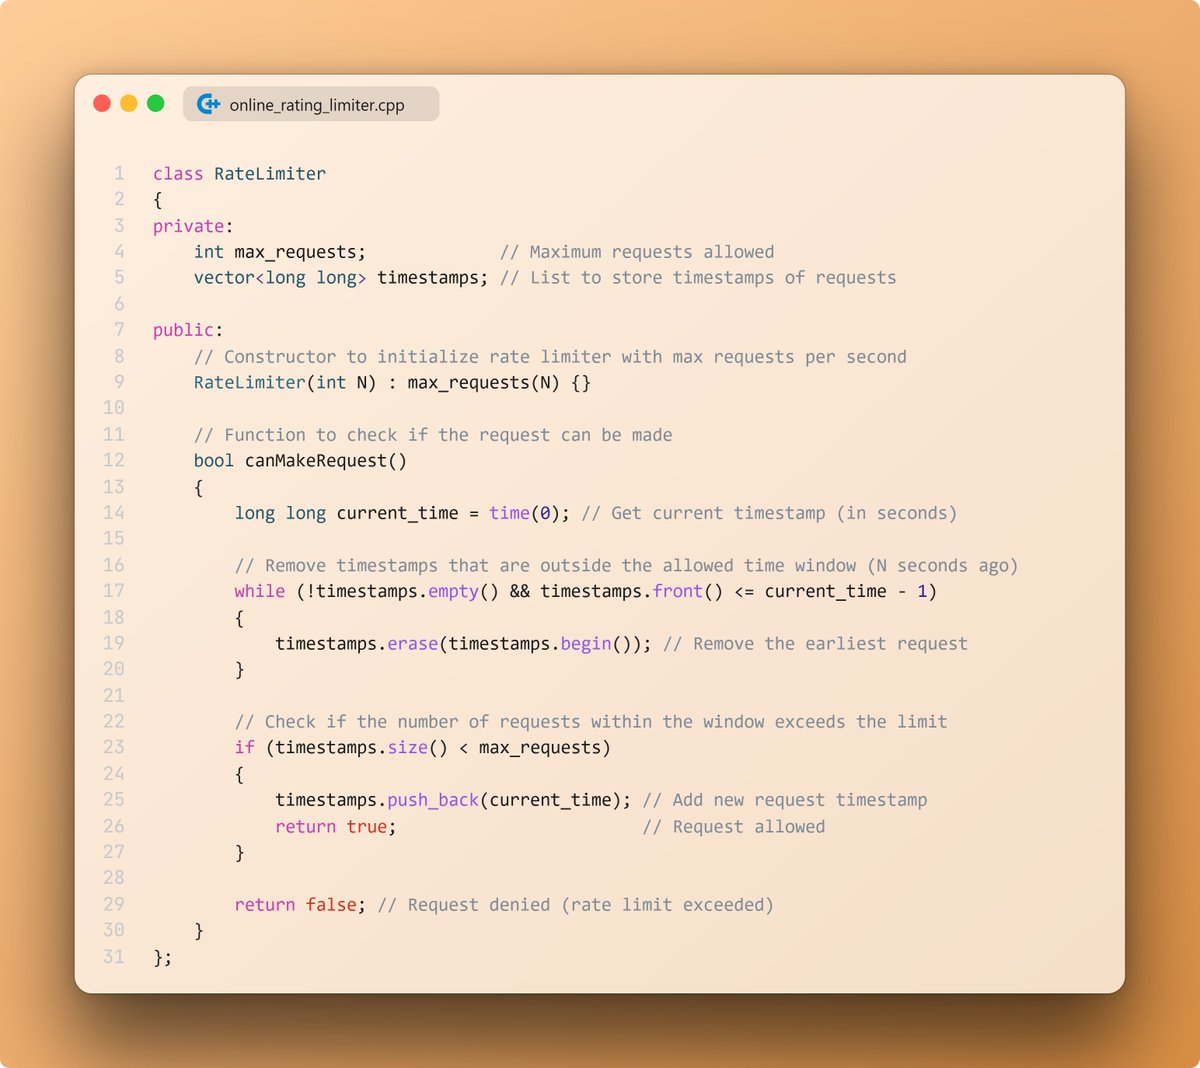This screenshot has width=1200, height=1068.
Task: Click the 'Maximum requests allowed' comment
Action: click(637, 252)
